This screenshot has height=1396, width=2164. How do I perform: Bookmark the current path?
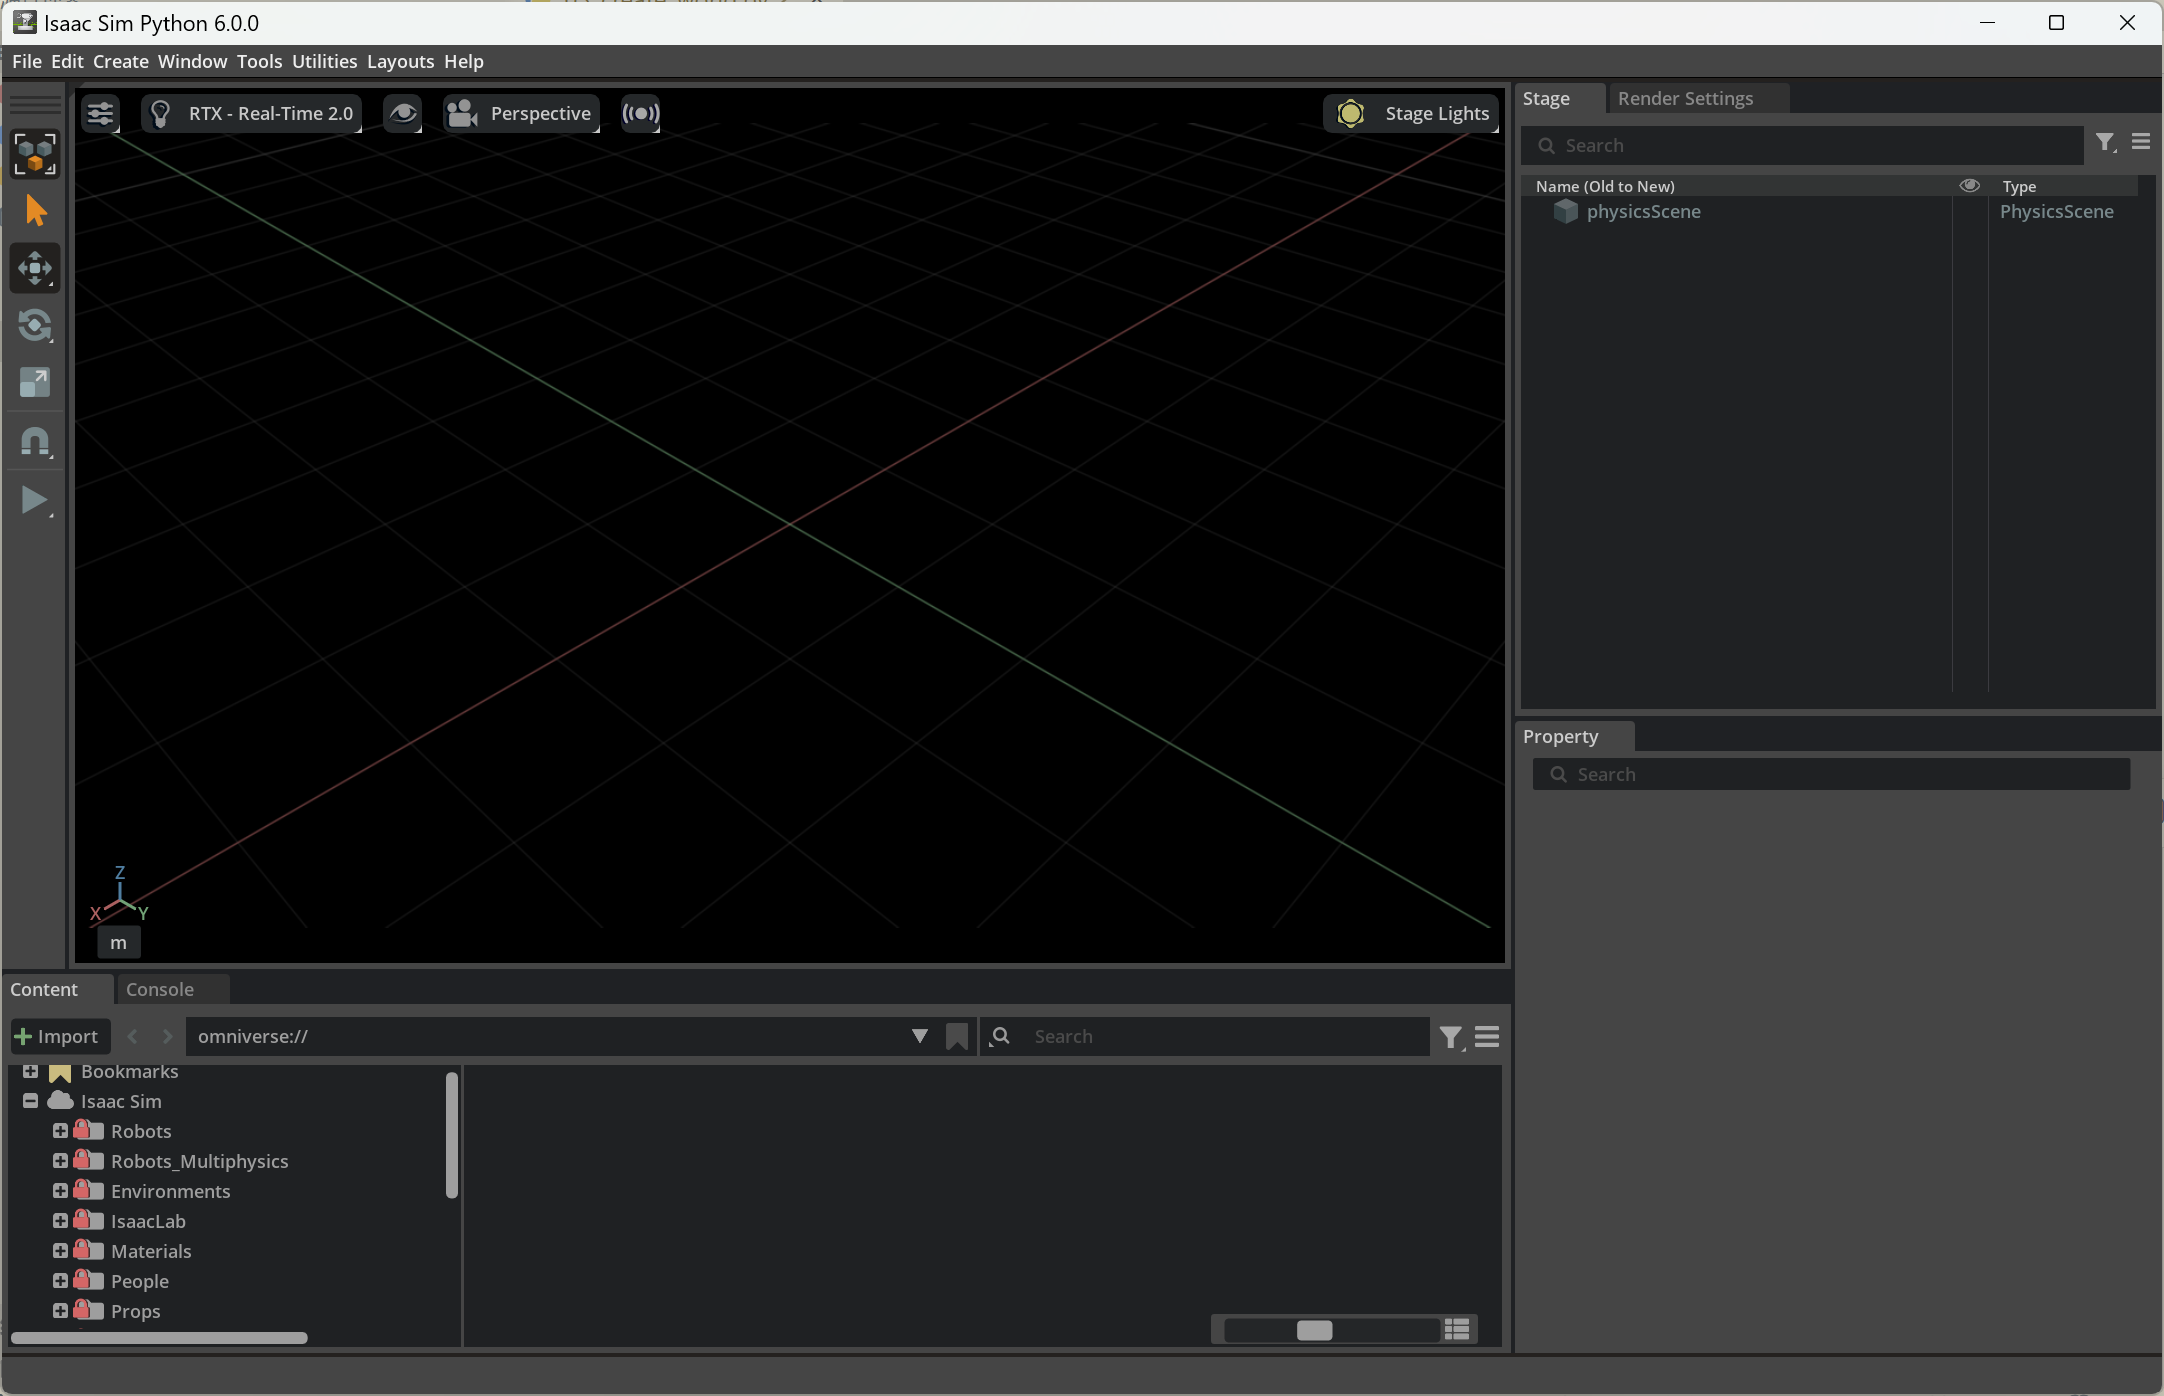957,1036
